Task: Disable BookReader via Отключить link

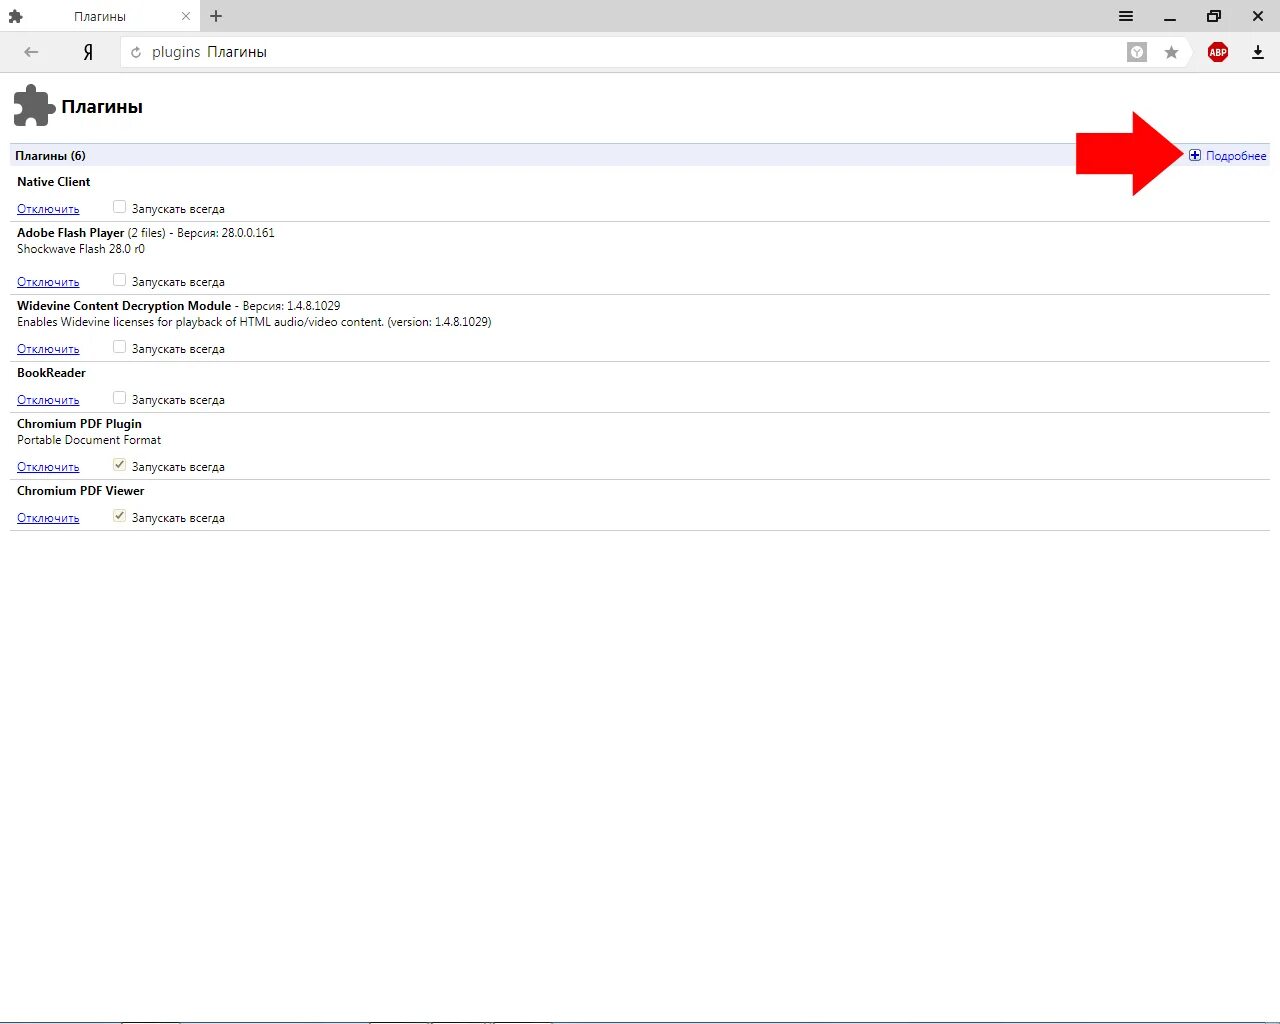Action: (48, 400)
